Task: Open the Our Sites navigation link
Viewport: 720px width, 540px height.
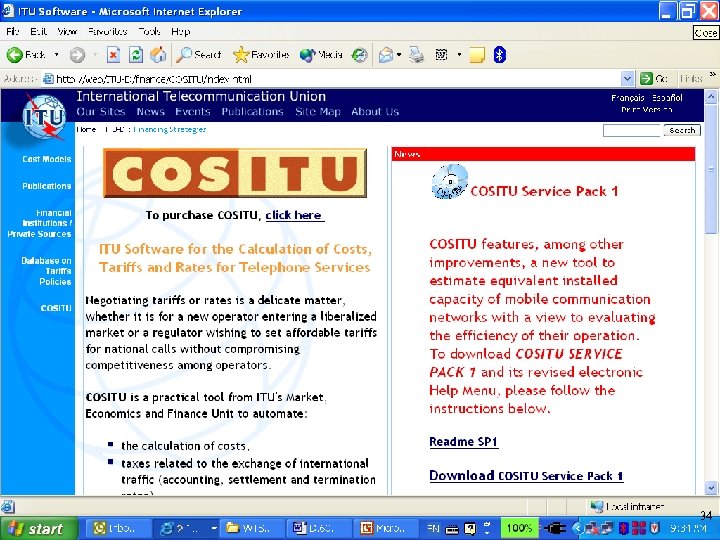Action: [101, 112]
